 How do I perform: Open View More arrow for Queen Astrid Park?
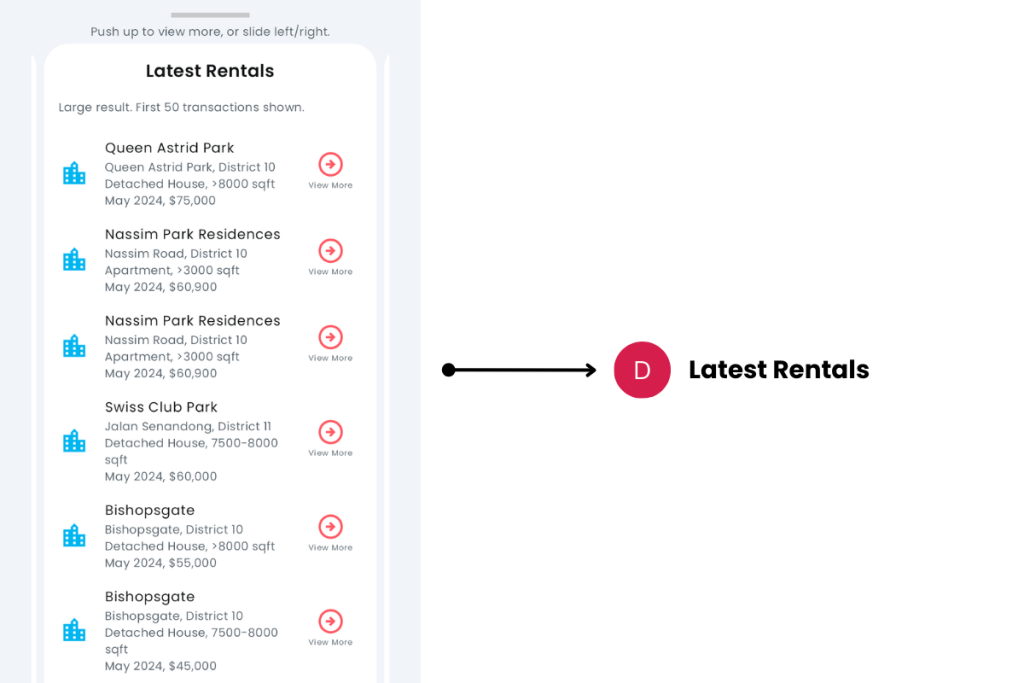pyautogui.click(x=330, y=165)
